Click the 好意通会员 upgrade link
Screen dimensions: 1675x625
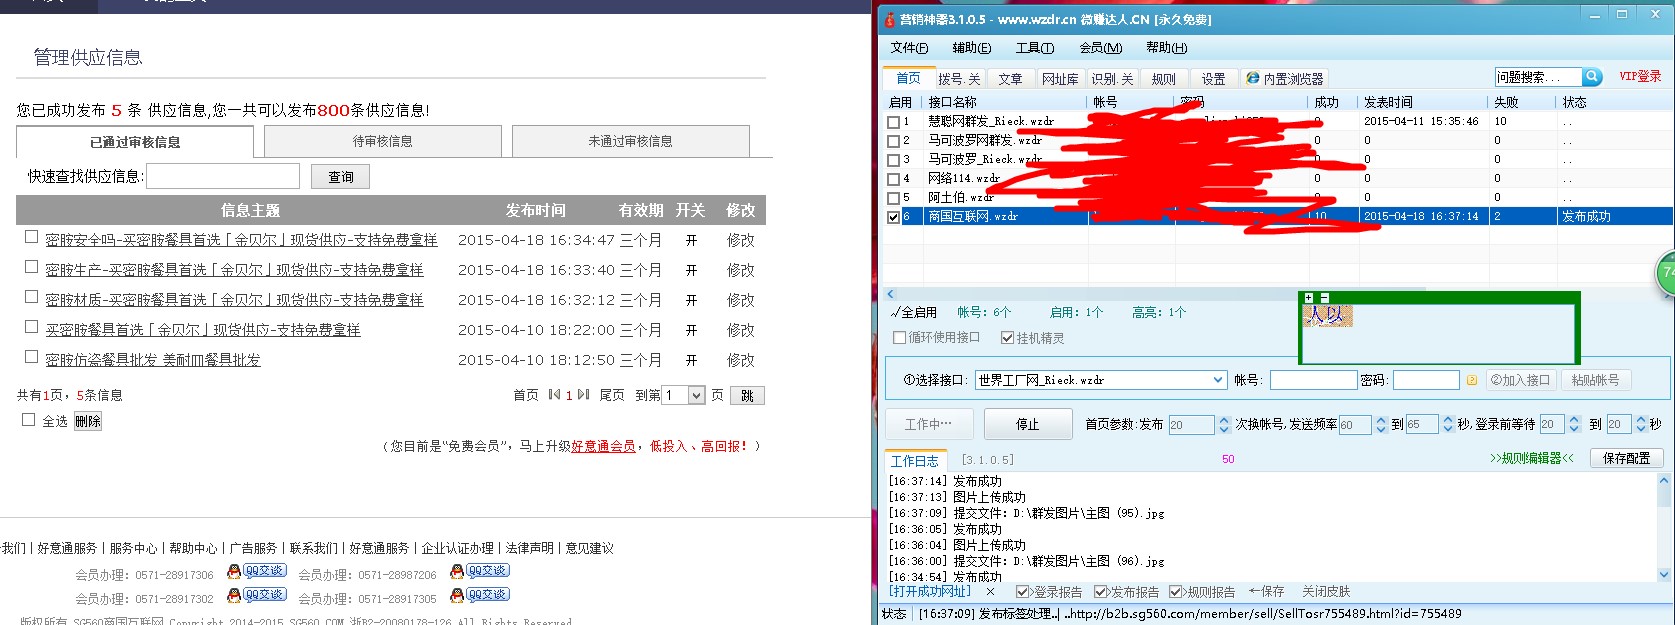click(x=603, y=446)
